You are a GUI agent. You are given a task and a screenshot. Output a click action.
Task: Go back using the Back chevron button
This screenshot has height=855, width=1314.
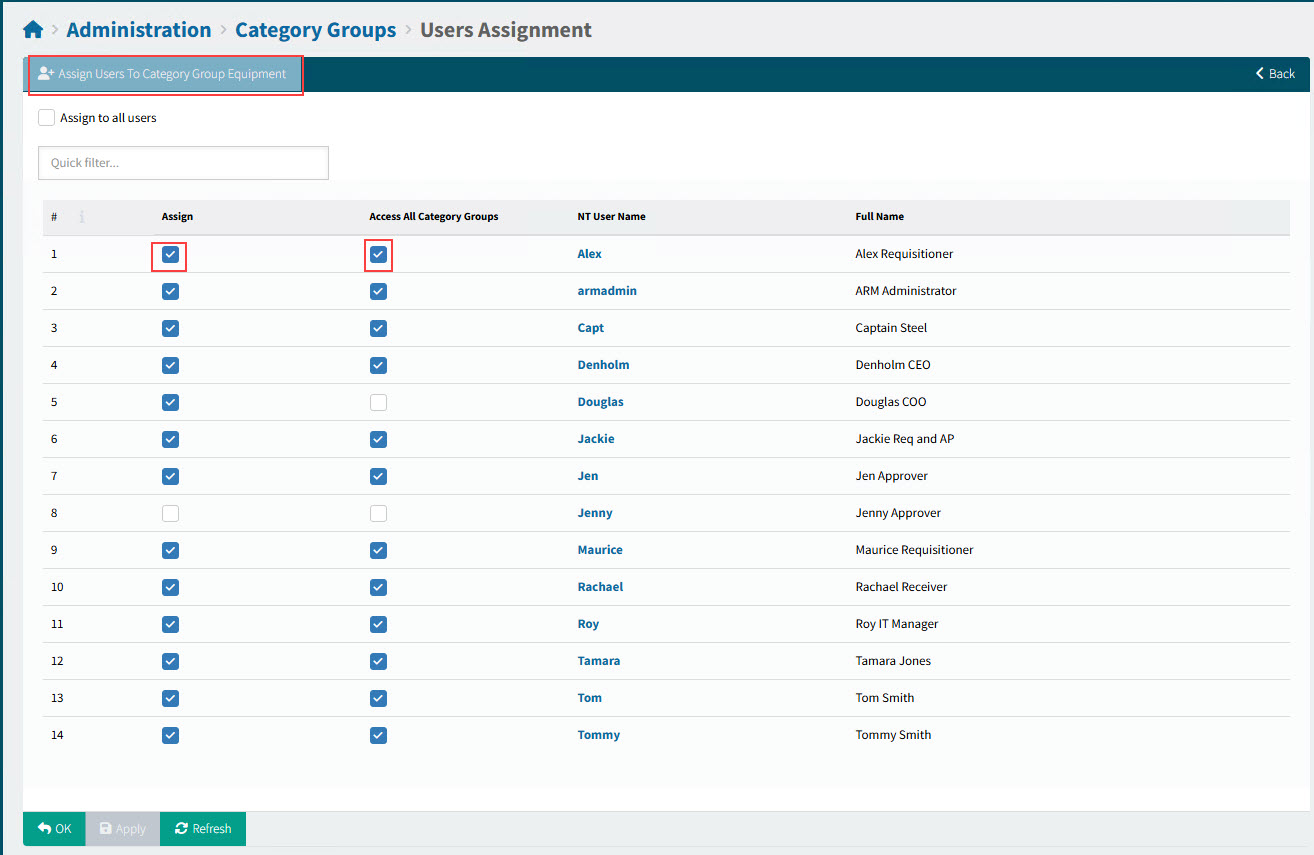tap(1275, 74)
